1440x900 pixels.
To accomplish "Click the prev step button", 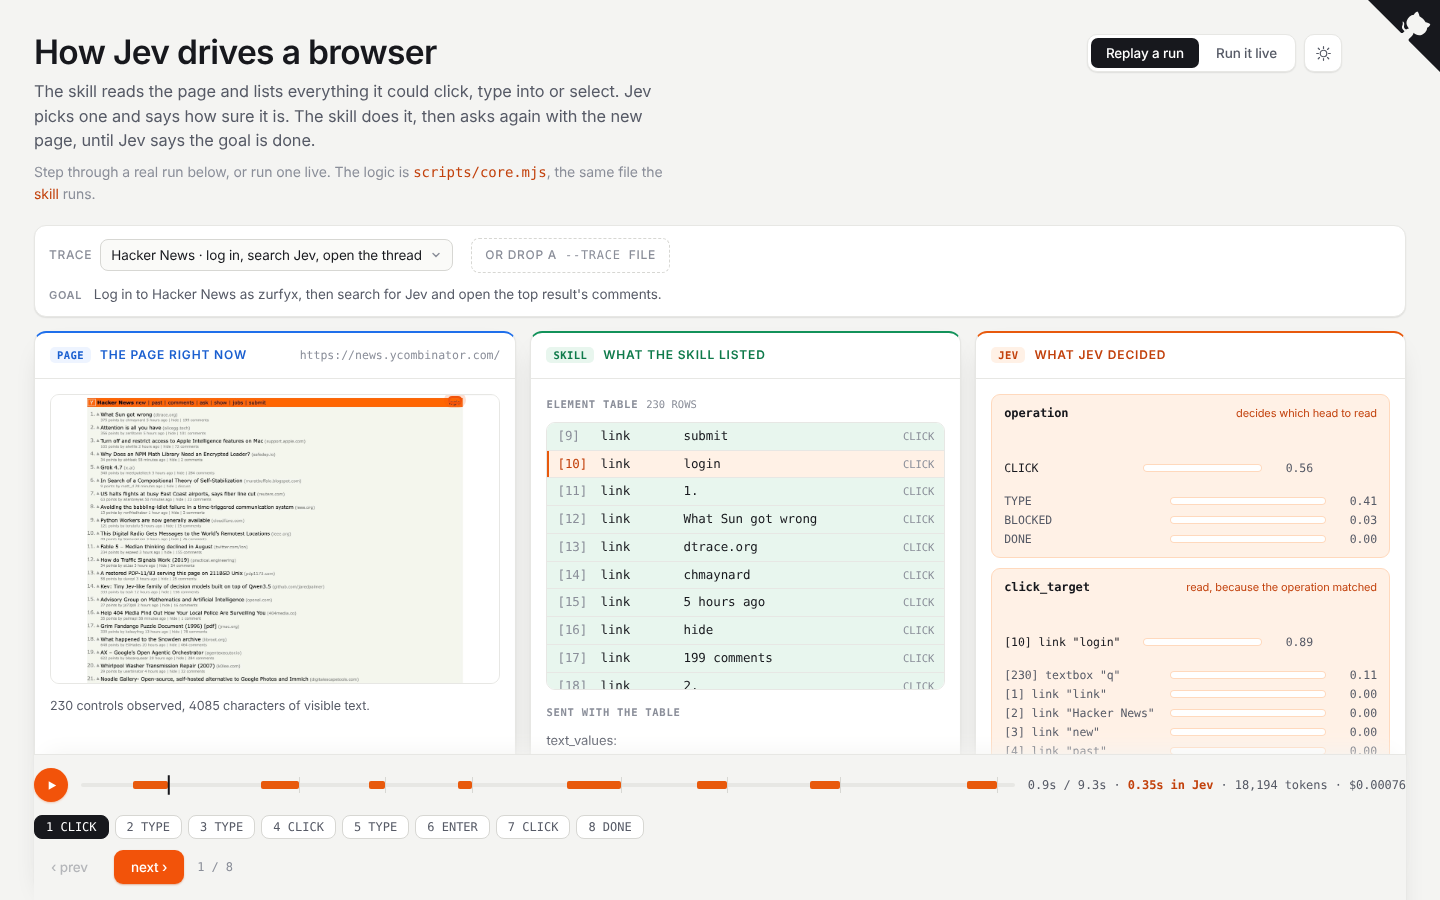I will point(69,867).
